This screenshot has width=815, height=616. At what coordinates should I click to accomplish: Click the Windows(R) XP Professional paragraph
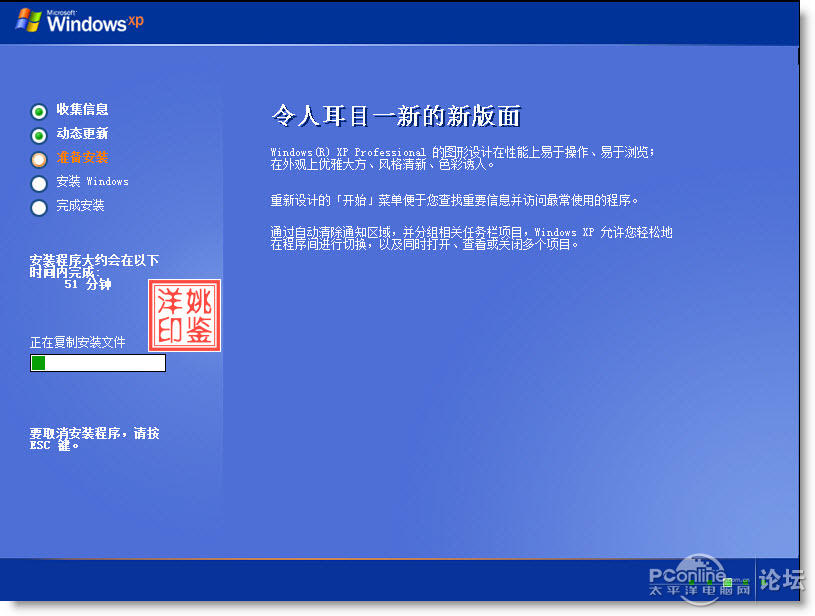[463, 158]
